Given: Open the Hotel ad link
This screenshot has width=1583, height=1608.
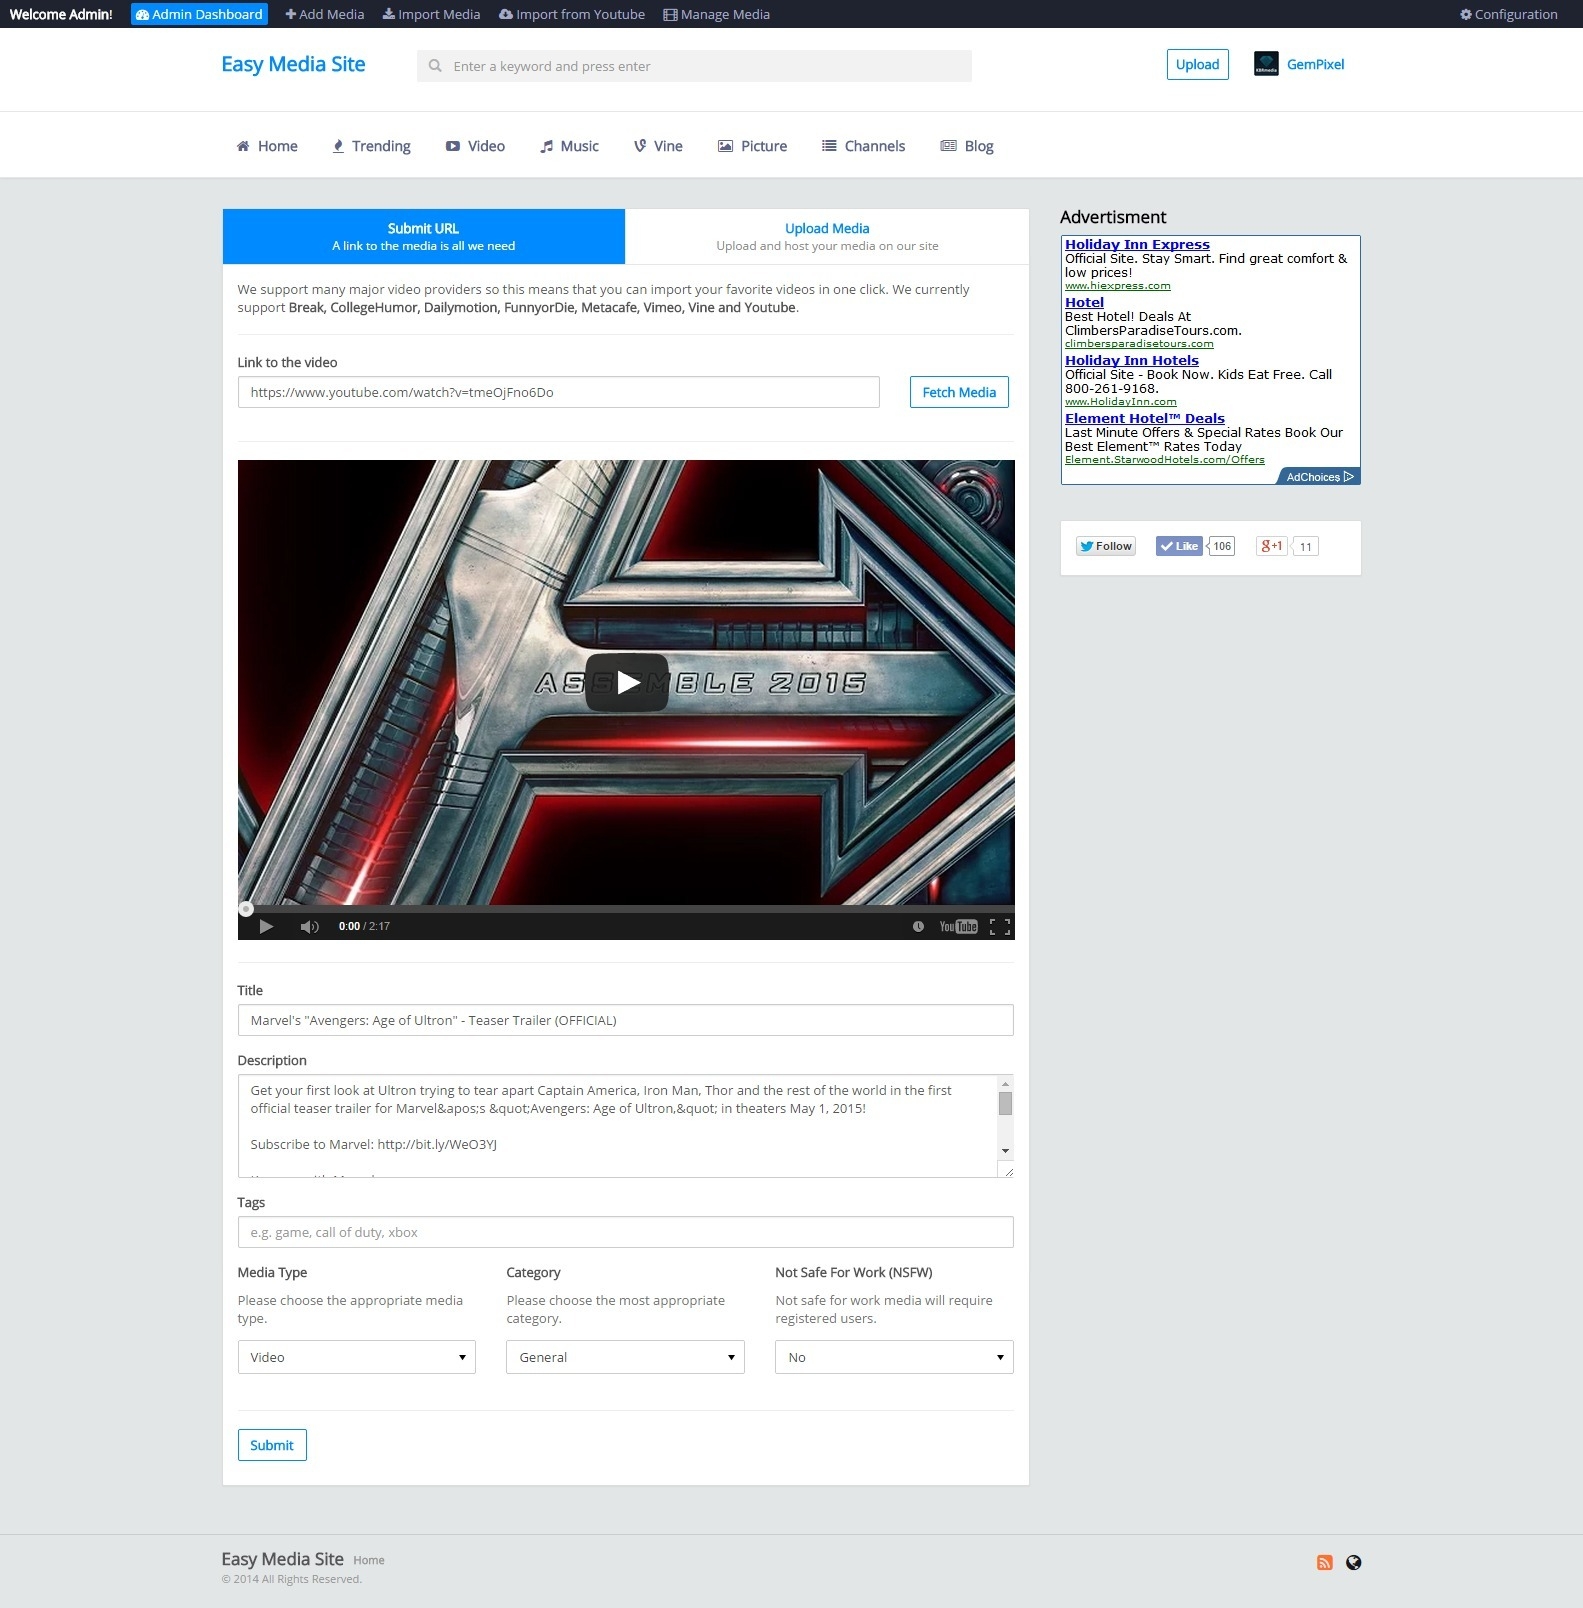Looking at the screenshot, I should coord(1084,302).
